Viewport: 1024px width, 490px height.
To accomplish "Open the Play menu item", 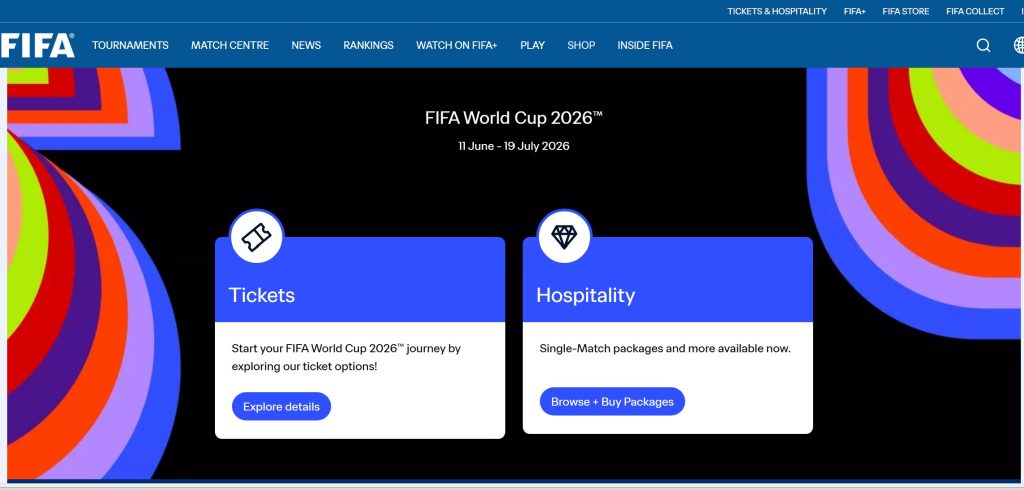I will pos(532,45).
